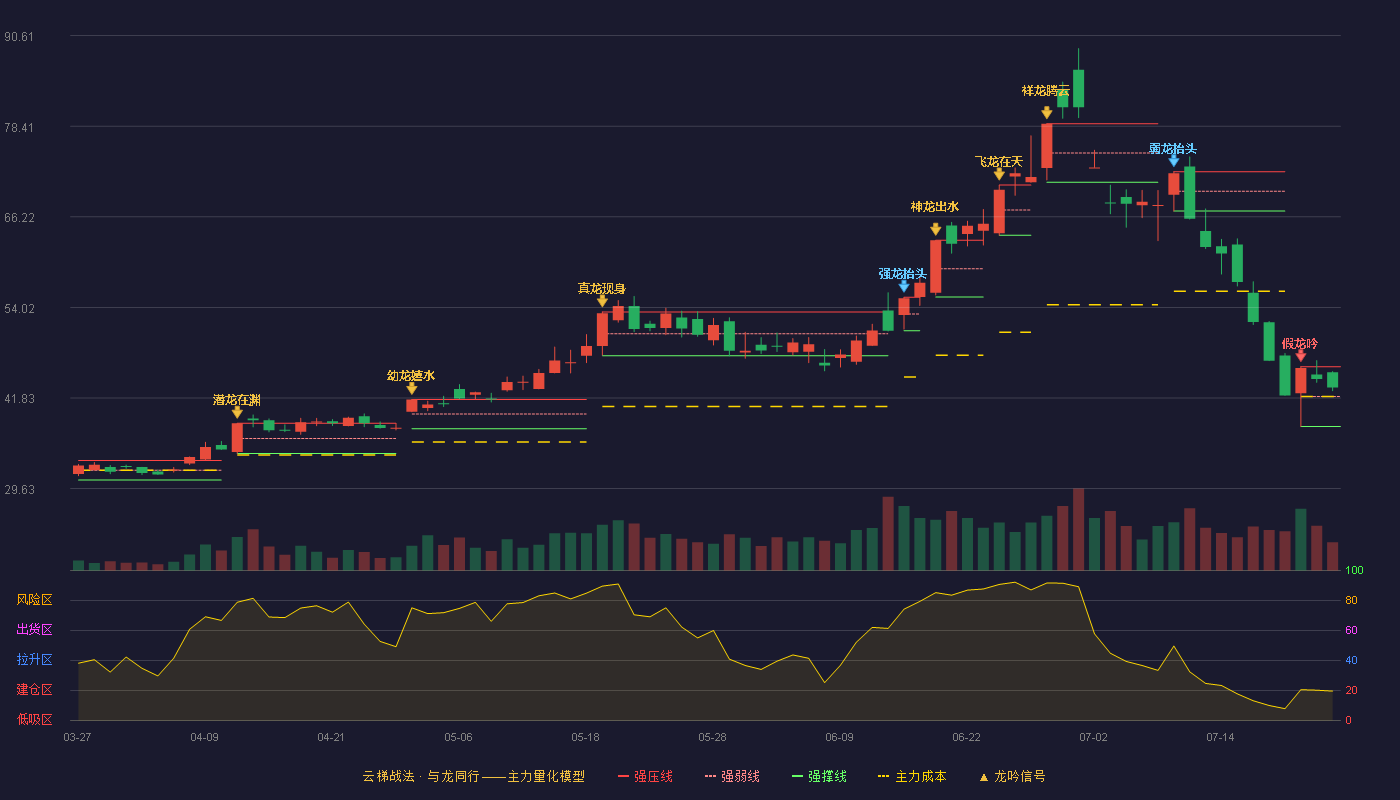Toggle the 主力成本 legend item
The image size is (1400, 800).
coord(911,776)
